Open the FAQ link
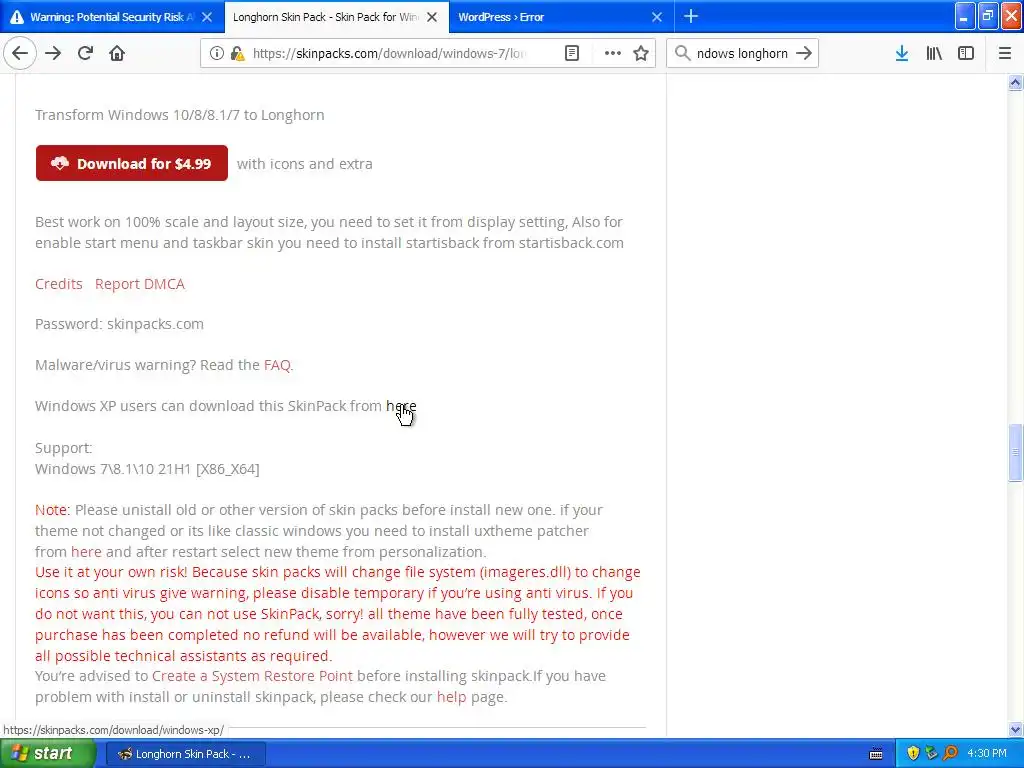This screenshot has height=768, width=1024. click(x=277, y=365)
